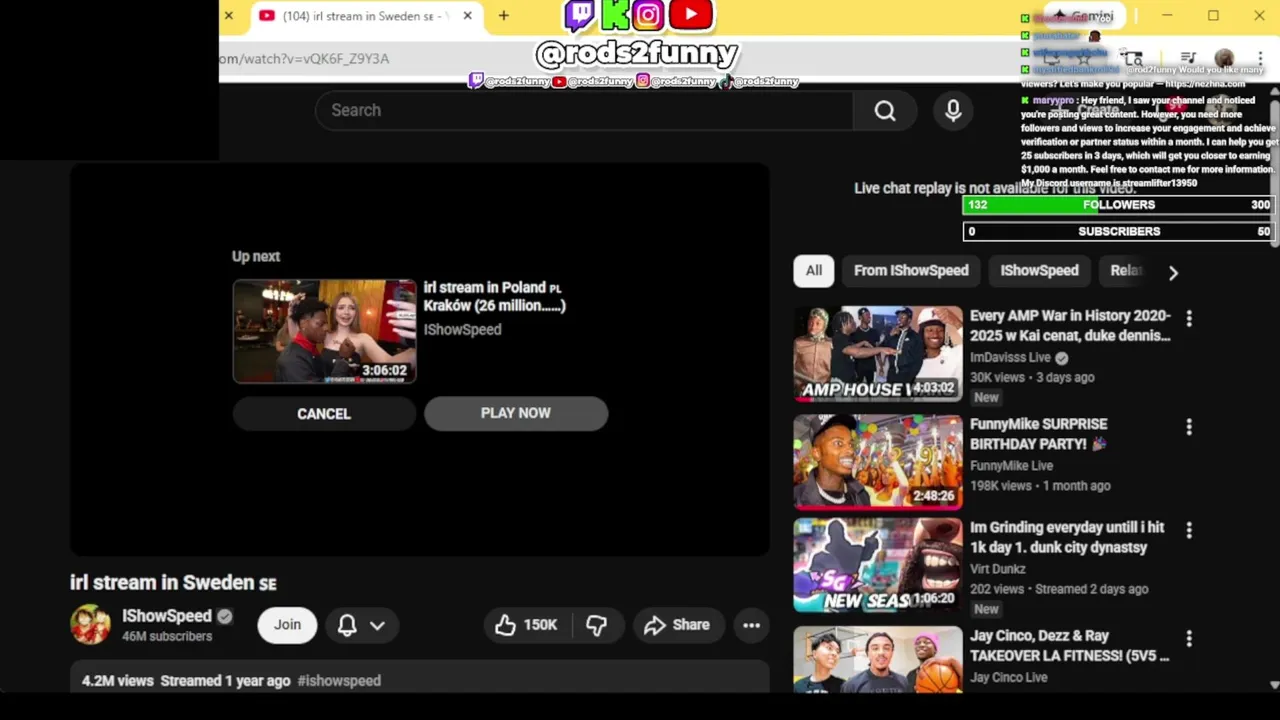Open 'Every AMP War in History' title
The height and width of the screenshot is (720, 1280).
pyautogui.click(x=1070, y=326)
